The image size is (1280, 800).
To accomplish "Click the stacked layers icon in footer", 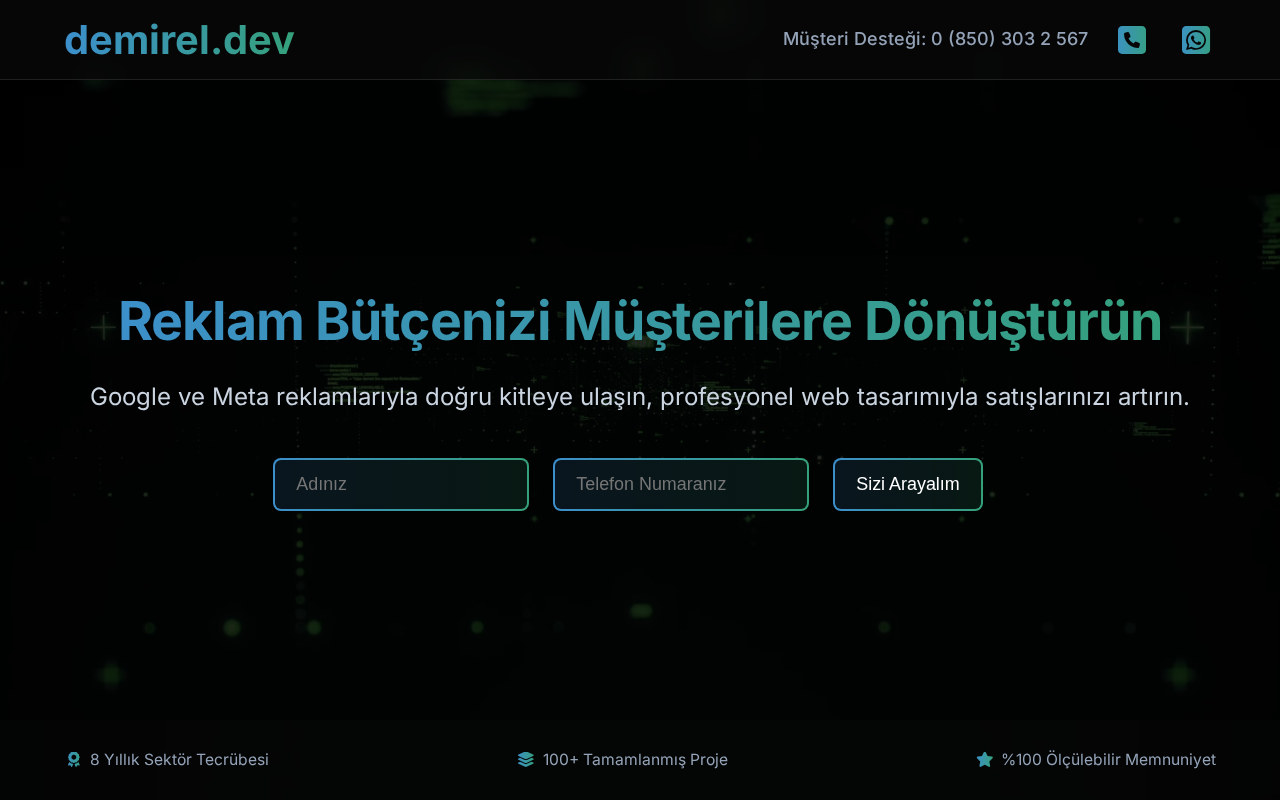I will pyautogui.click(x=526, y=760).
